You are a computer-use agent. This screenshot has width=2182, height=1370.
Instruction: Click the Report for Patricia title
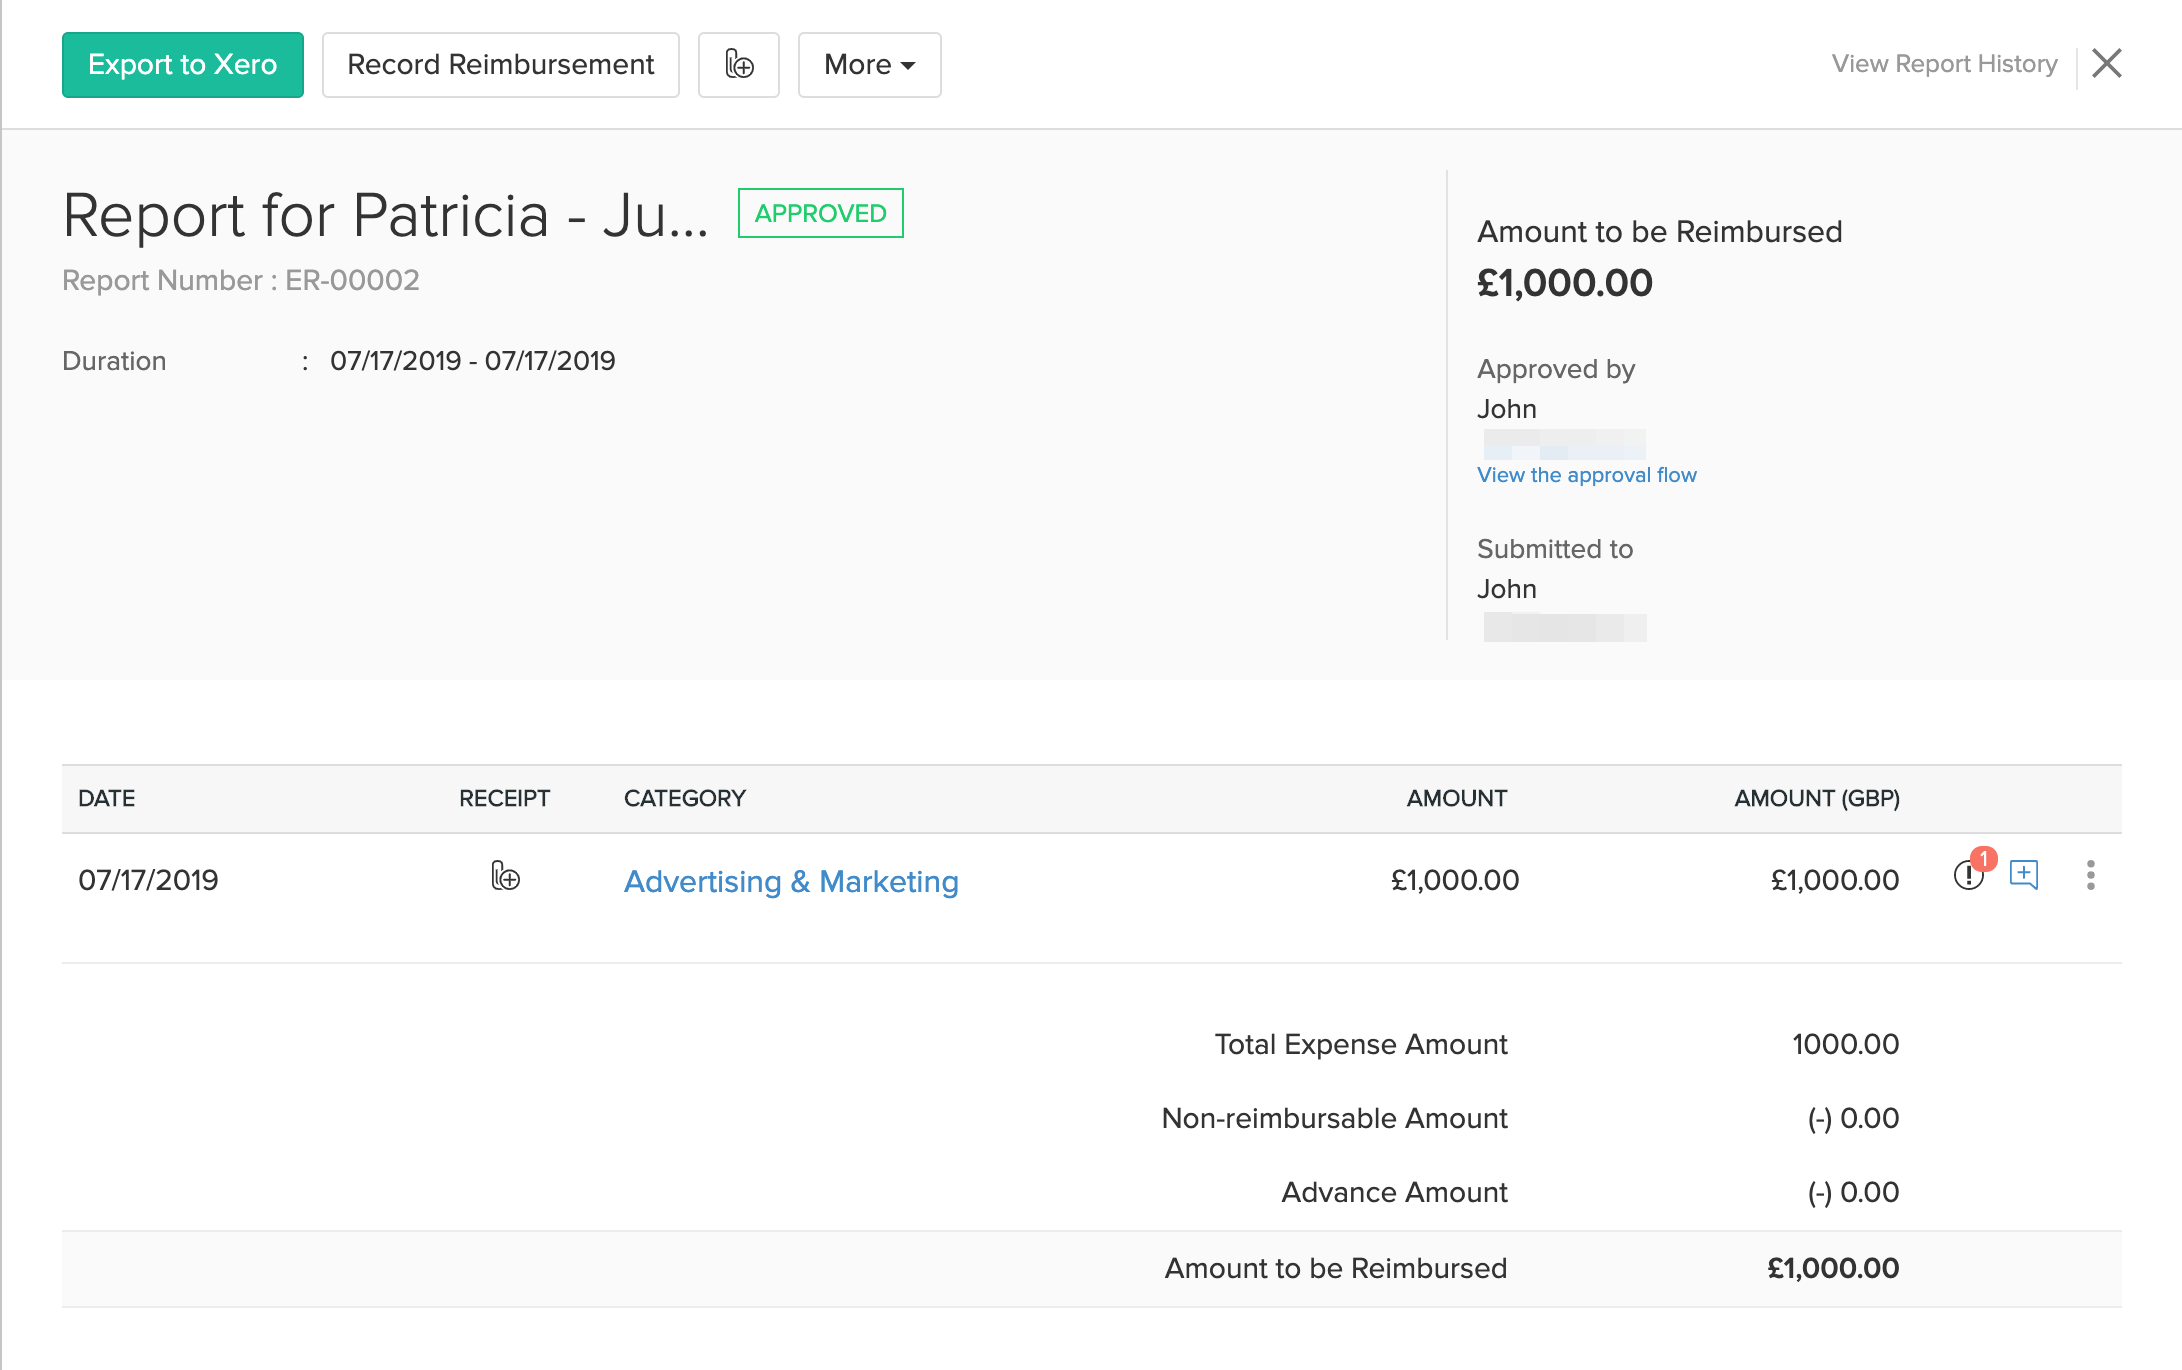pyautogui.click(x=385, y=215)
